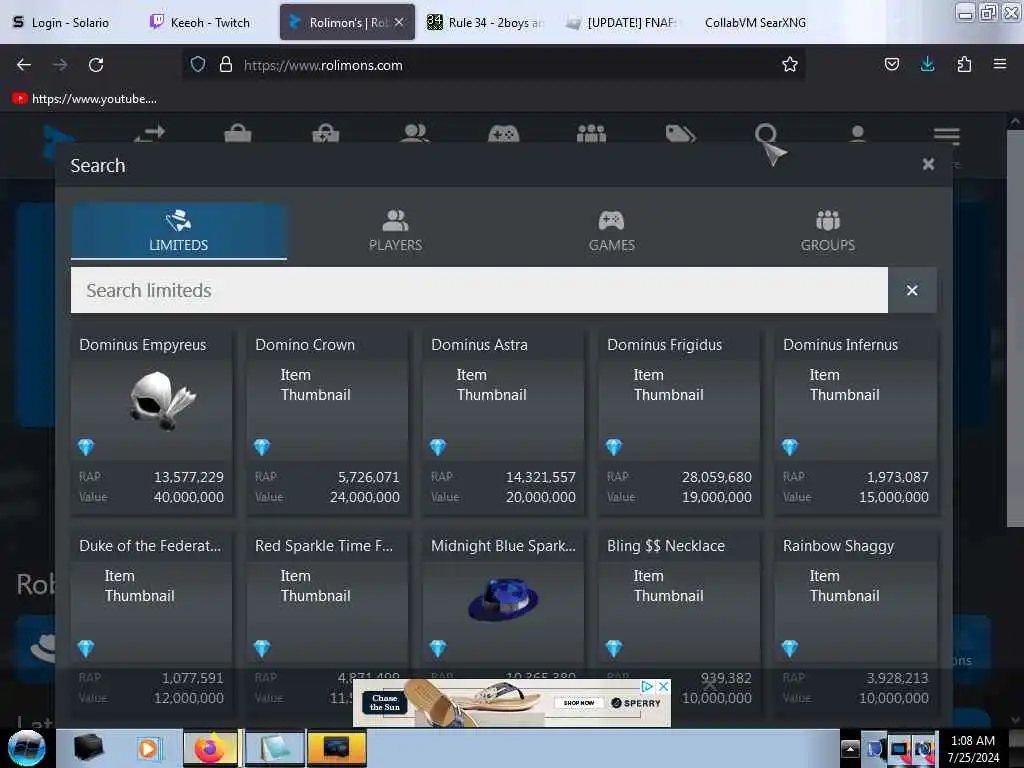
Task: Open Firefox extensions puzzle icon
Action: [964, 64]
